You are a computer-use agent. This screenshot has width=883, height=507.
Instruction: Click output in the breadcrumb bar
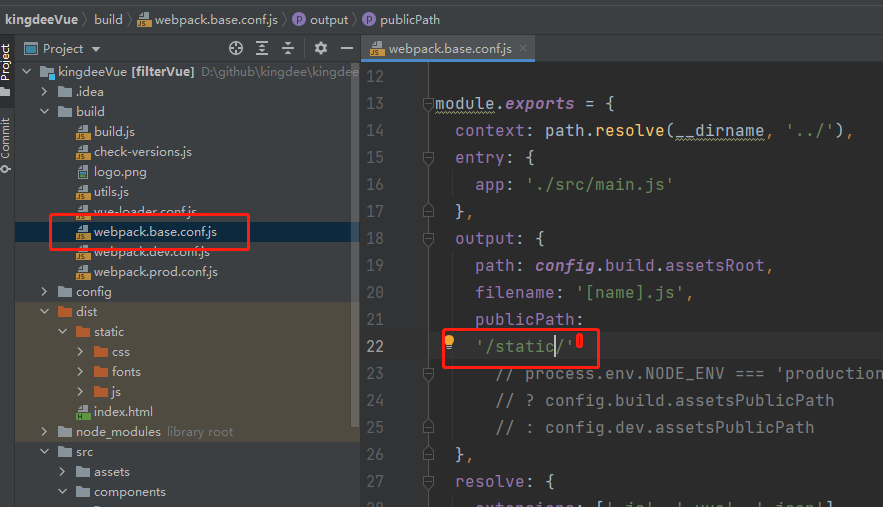point(321,20)
